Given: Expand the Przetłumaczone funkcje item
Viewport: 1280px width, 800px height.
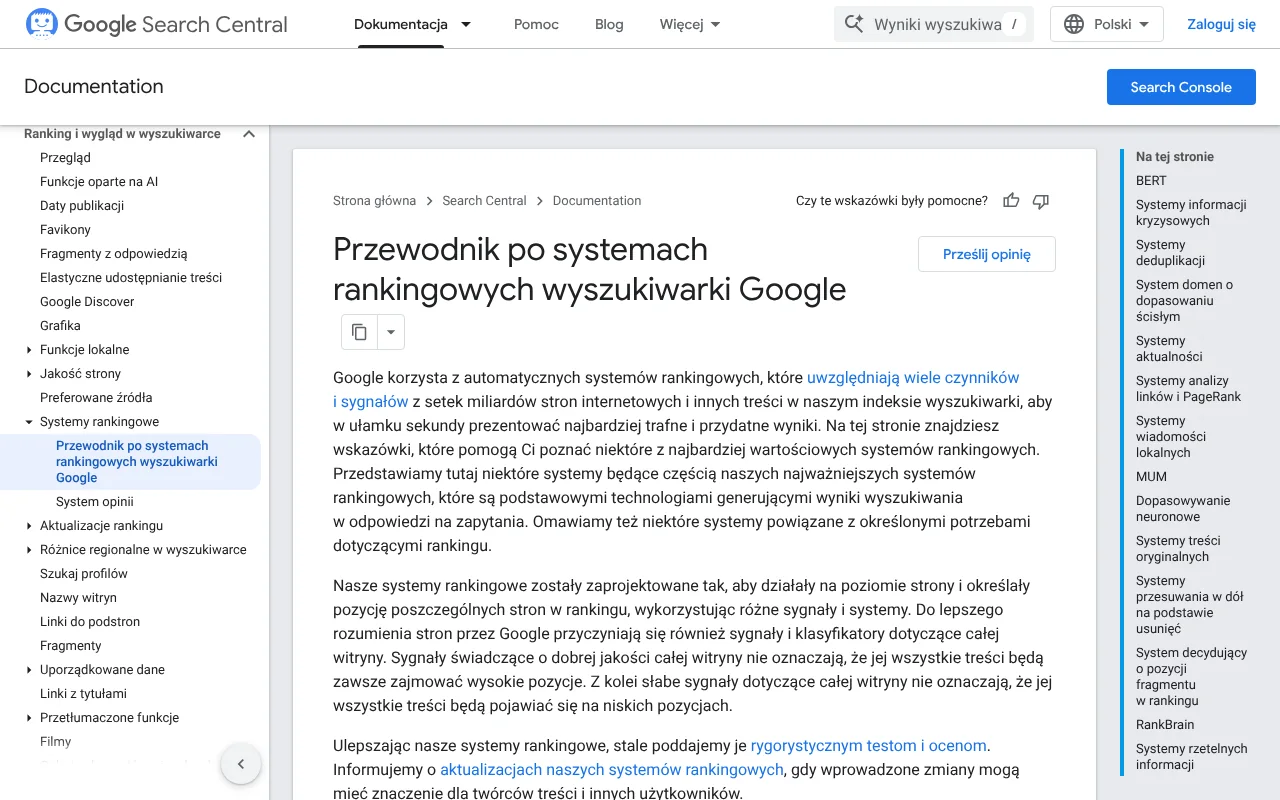Looking at the screenshot, I should (29, 718).
